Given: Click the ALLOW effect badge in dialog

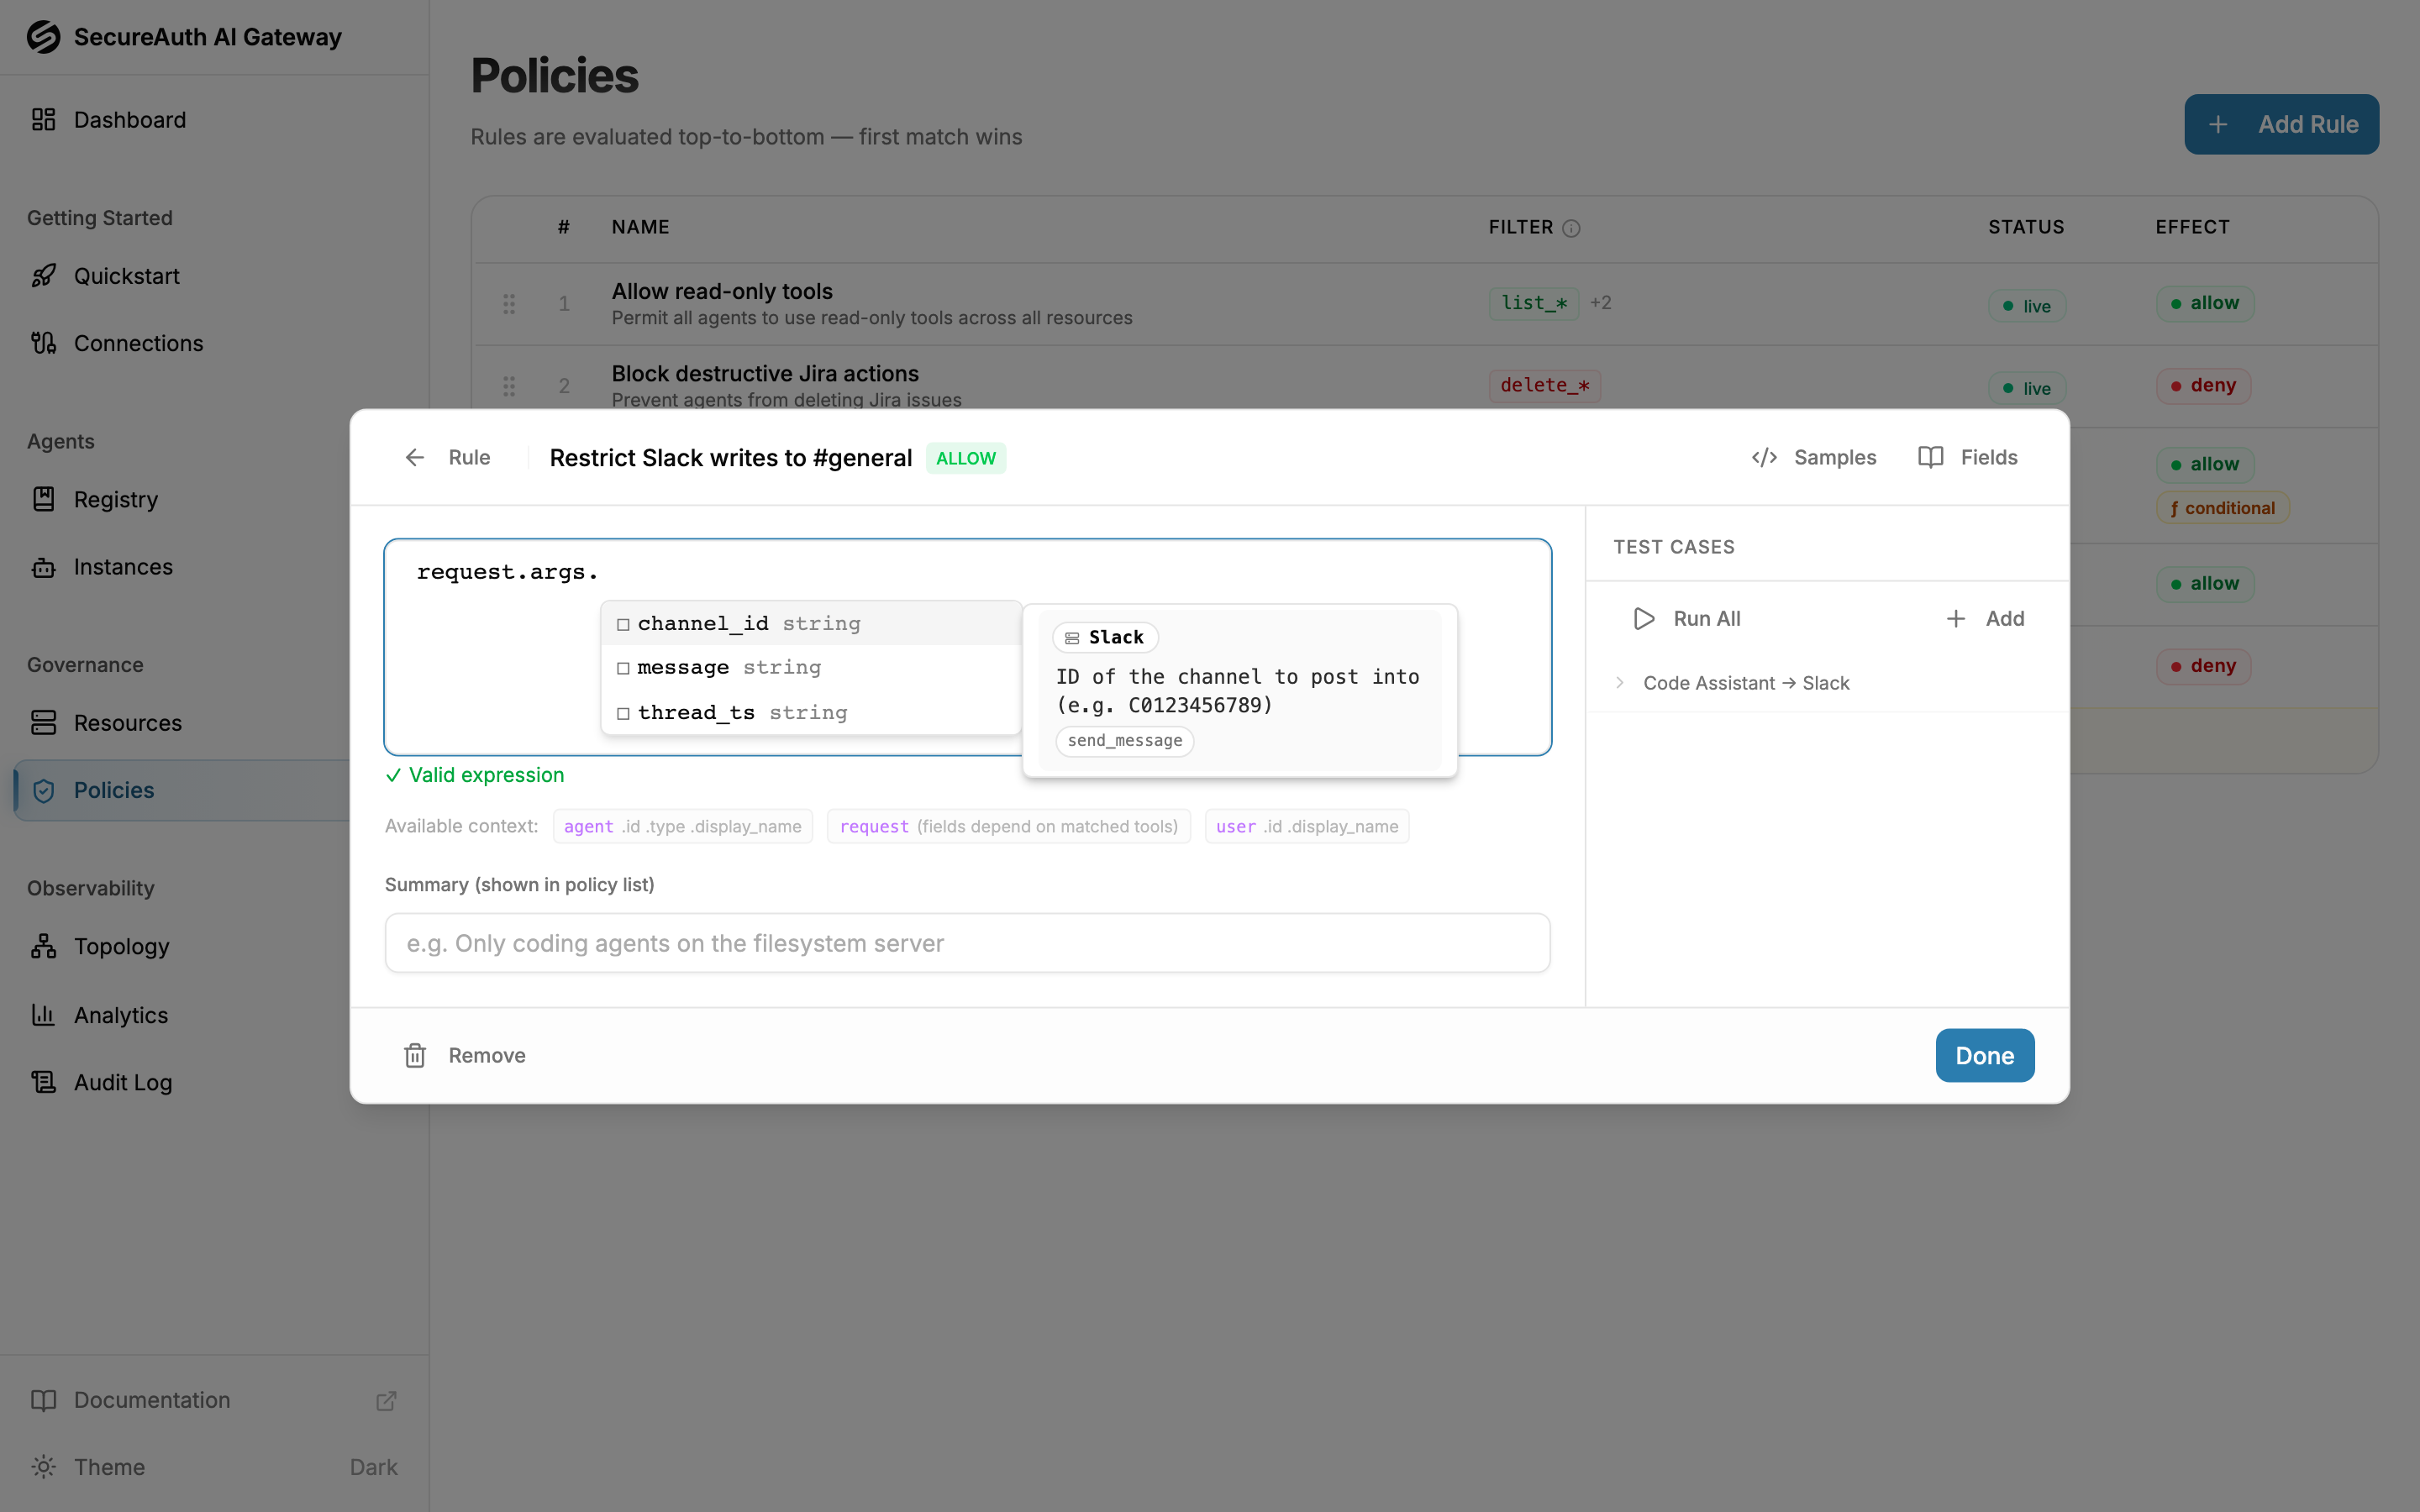Looking at the screenshot, I should 966,458.
